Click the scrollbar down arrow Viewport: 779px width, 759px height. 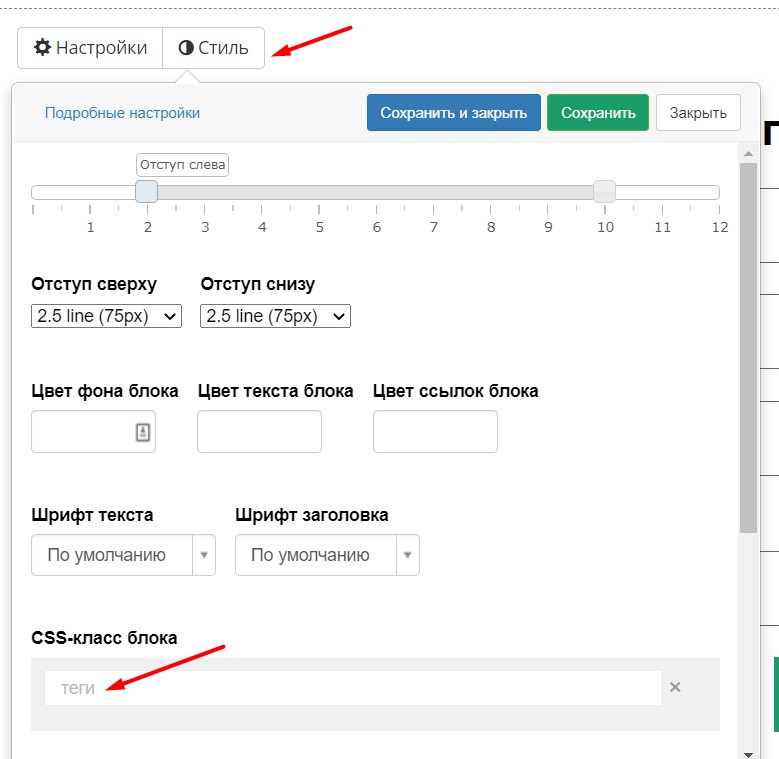click(x=748, y=754)
